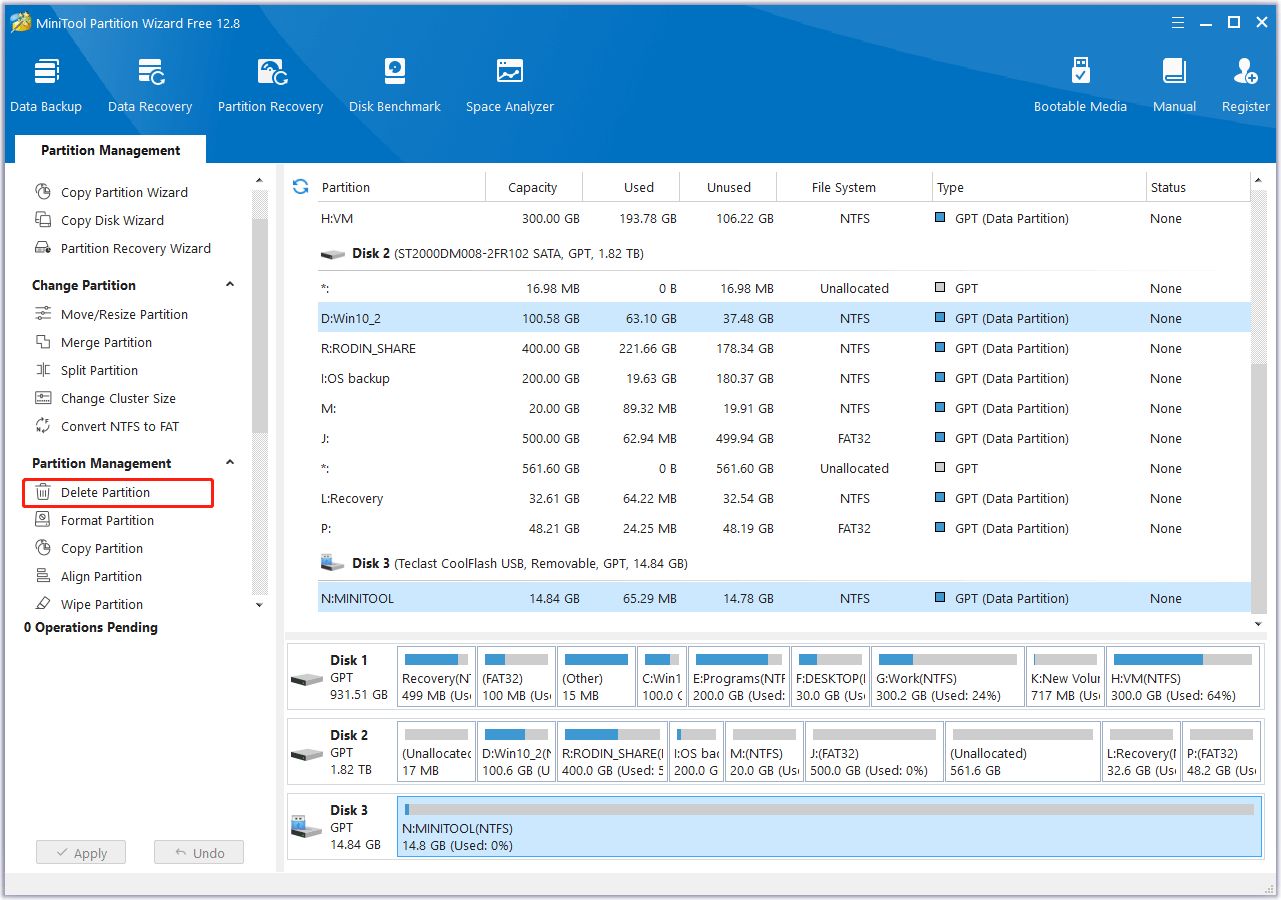Click the Apply button
Image resolution: width=1281 pixels, height=900 pixels.
(x=81, y=853)
